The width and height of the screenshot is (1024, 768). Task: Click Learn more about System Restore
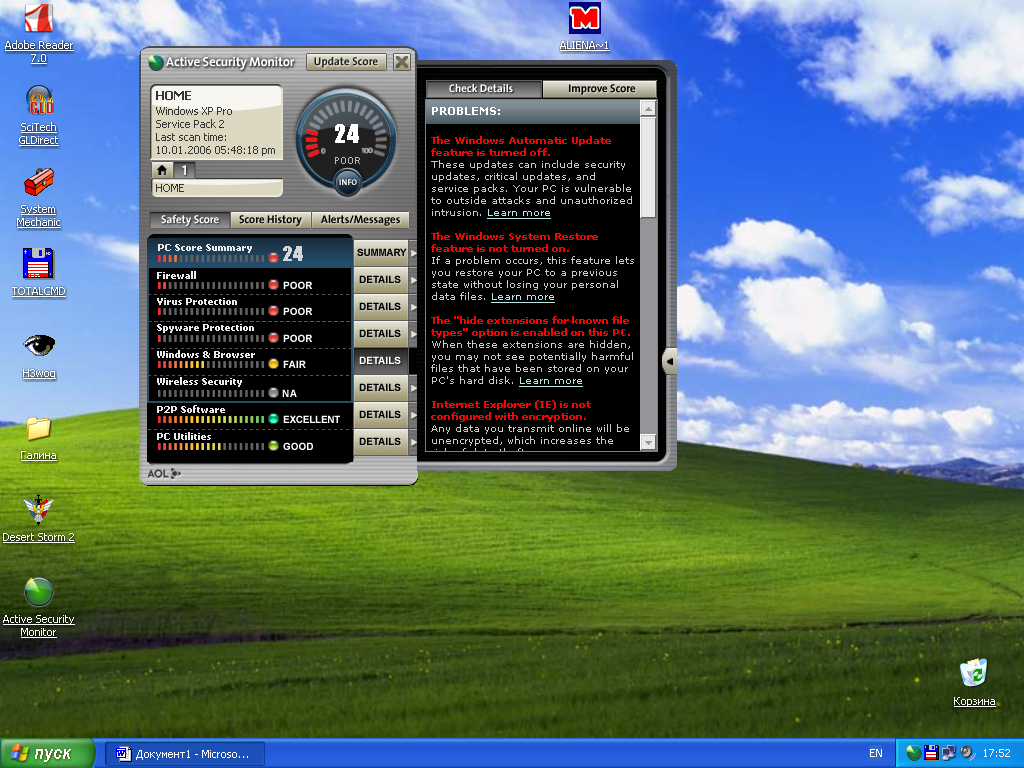tap(522, 297)
